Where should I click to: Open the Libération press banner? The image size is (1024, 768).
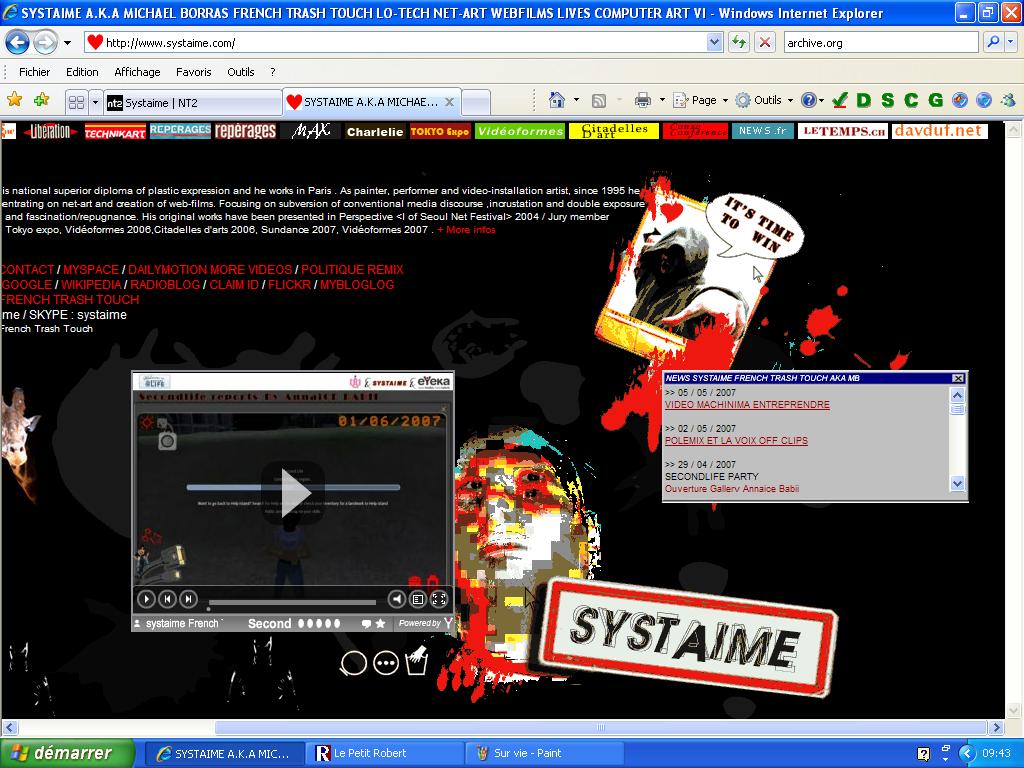[x=50, y=131]
